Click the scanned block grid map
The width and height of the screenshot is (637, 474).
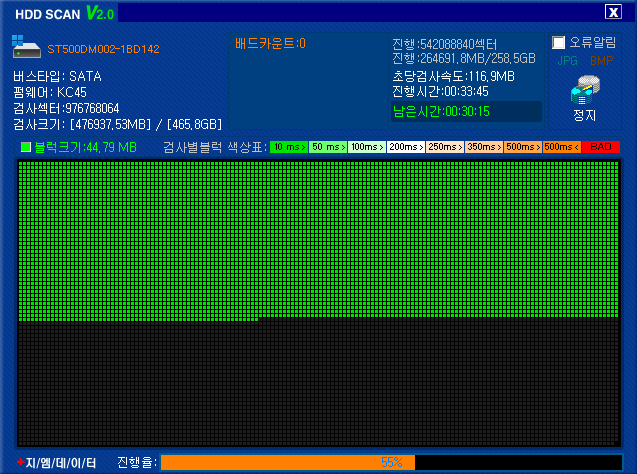(x=318, y=303)
